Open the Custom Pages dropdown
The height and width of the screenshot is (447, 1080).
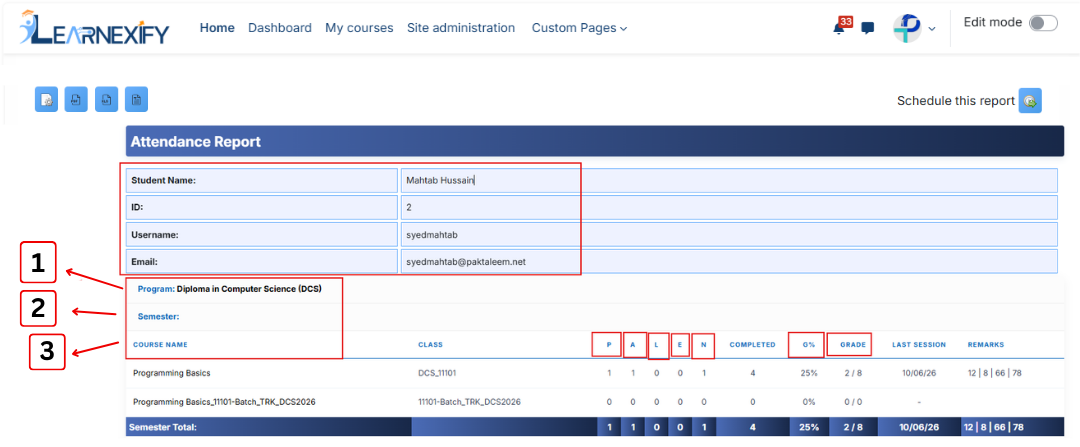coord(579,28)
